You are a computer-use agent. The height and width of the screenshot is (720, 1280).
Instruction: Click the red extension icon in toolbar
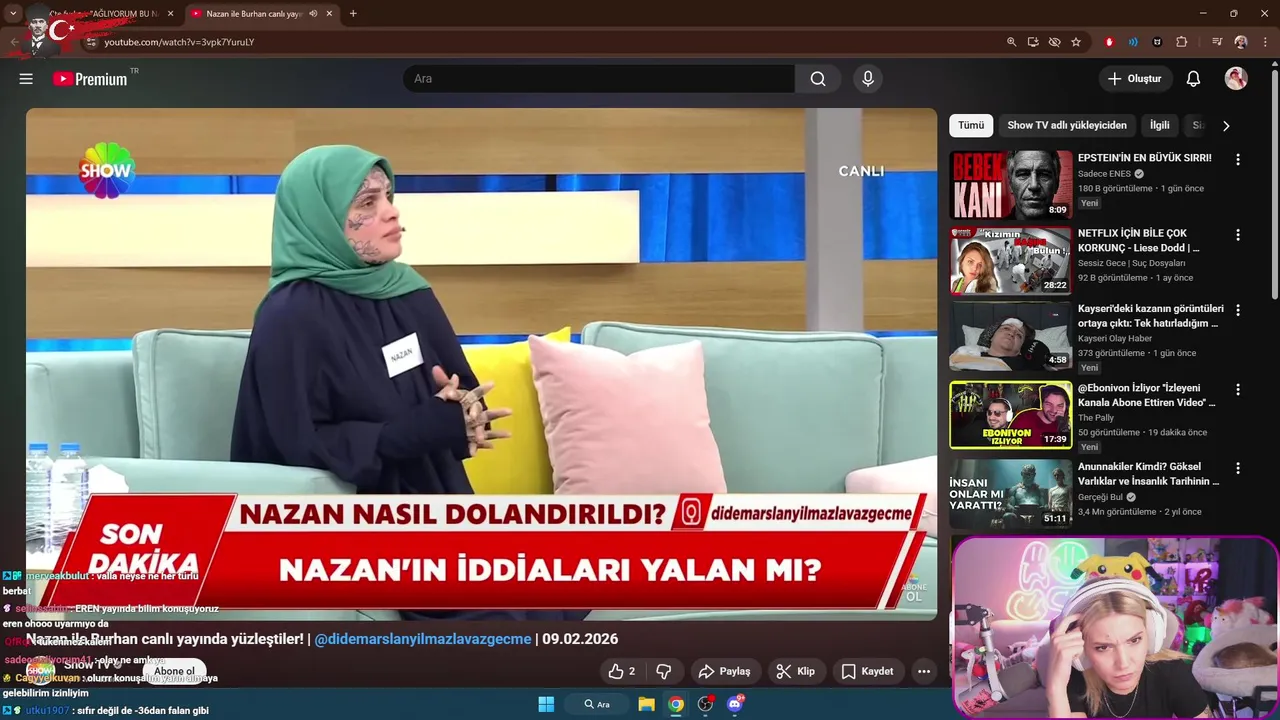point(1109,42)
